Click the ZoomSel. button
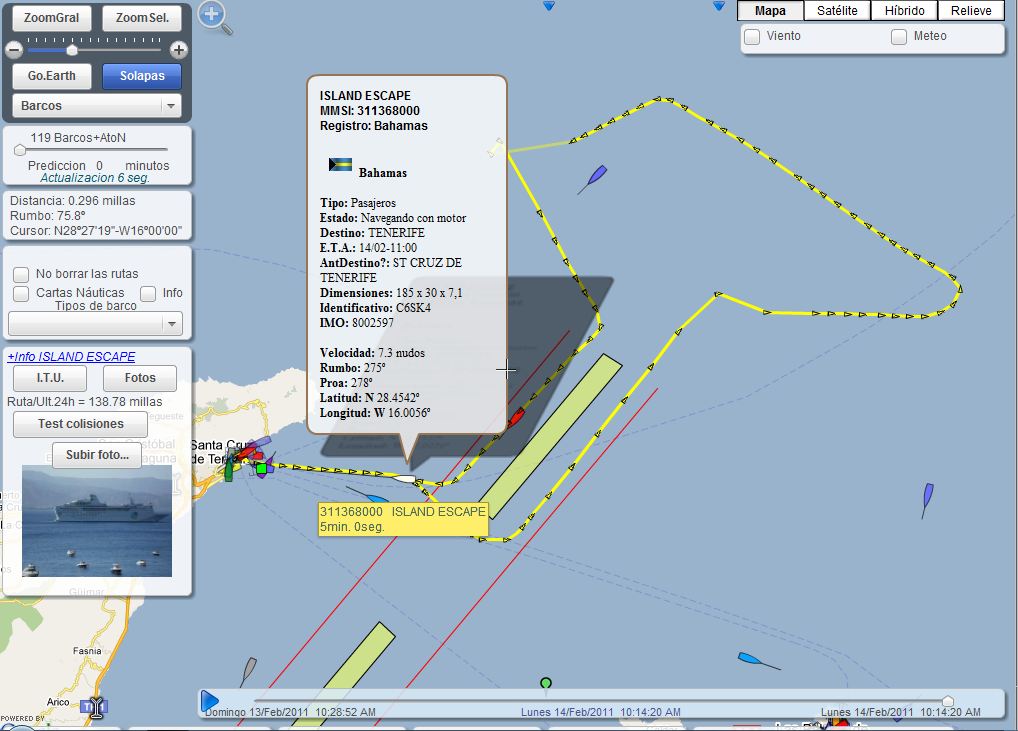1018x731 pixels. tap(142, 18)
